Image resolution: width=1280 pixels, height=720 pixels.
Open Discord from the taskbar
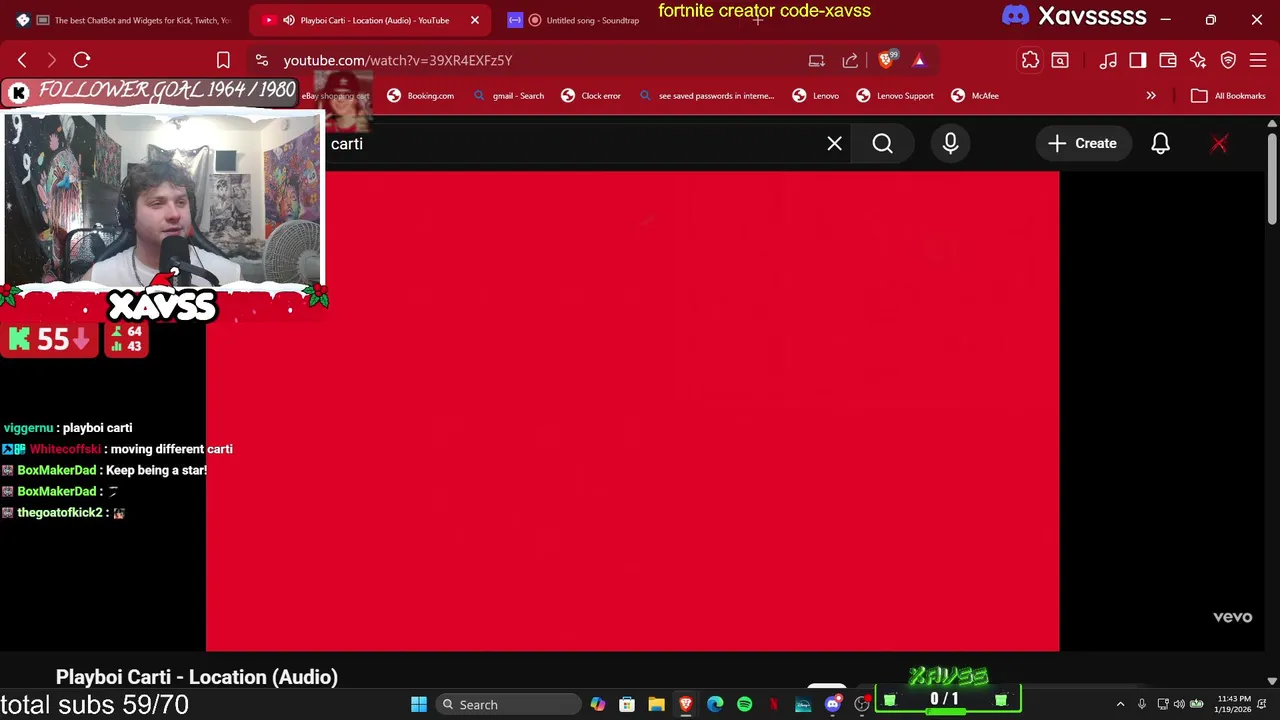(x=832, y=704)
